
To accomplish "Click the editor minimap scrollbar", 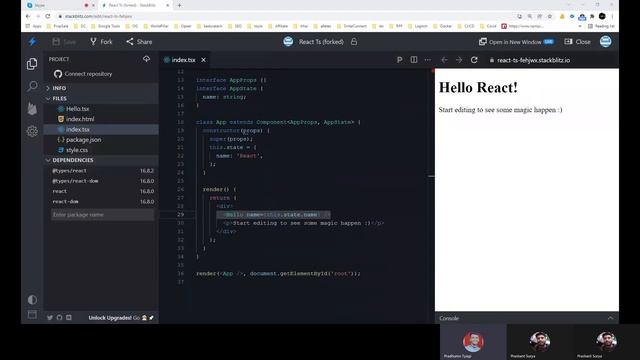I will (431, 176).
